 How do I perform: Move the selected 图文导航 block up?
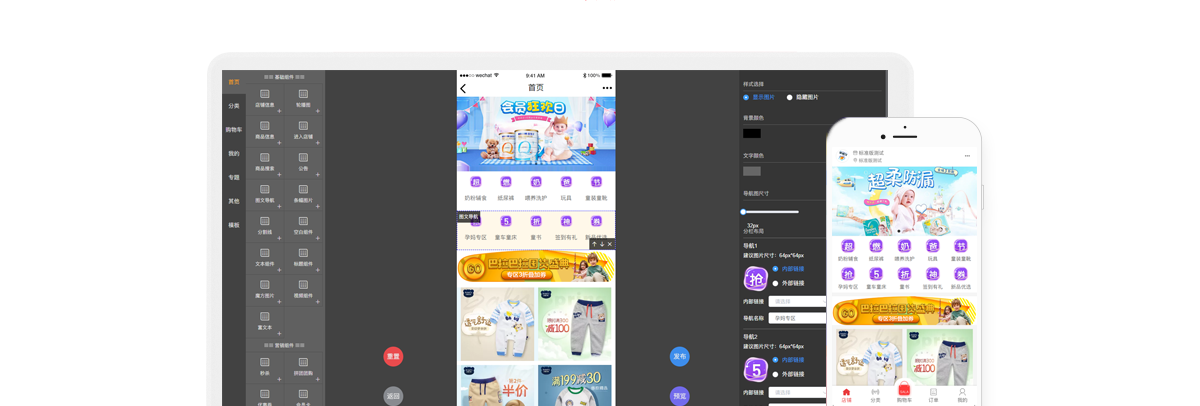click(594, 244)
